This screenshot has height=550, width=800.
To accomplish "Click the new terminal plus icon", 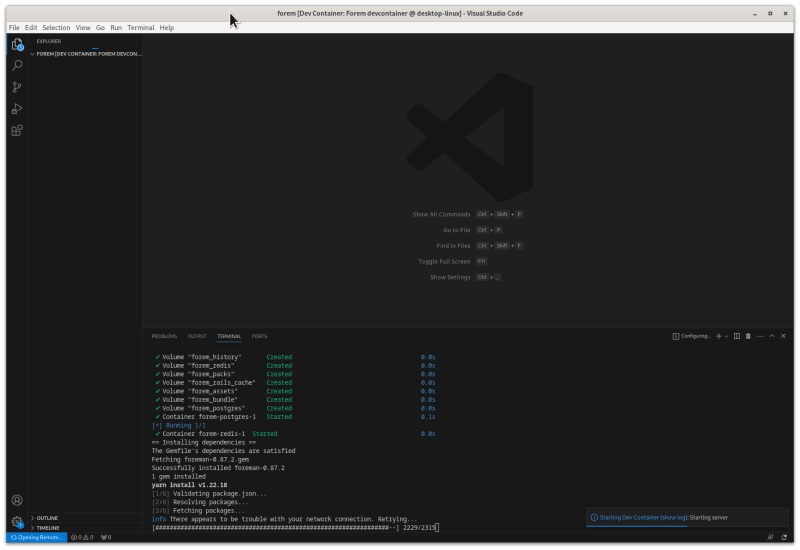I will pos(718,336).
